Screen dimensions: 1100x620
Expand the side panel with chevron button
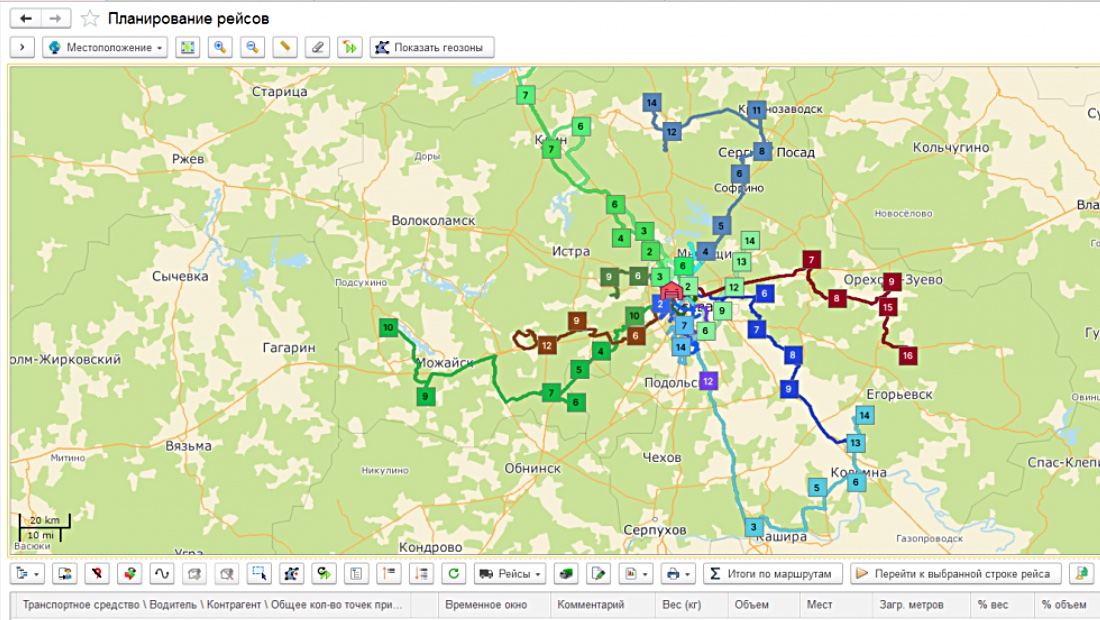22,47
